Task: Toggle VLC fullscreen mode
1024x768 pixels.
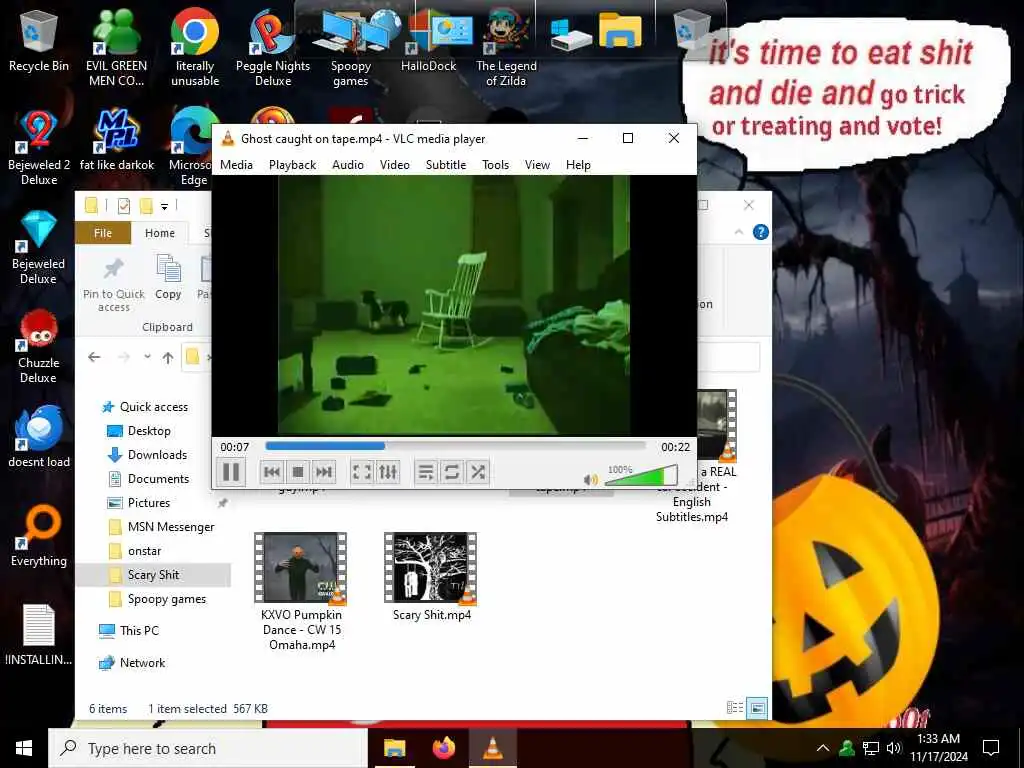Action: pos(362,472)
